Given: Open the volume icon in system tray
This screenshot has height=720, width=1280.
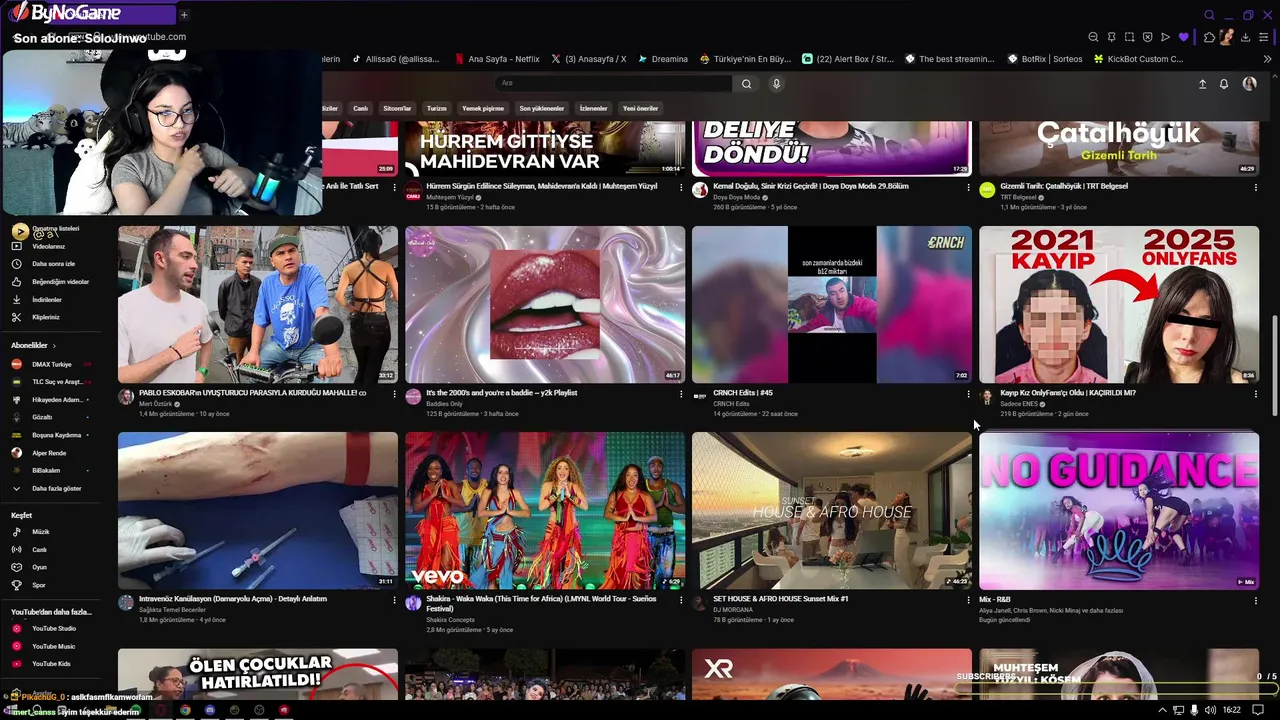Looking at the screenshot, I should click(1211, 710).
